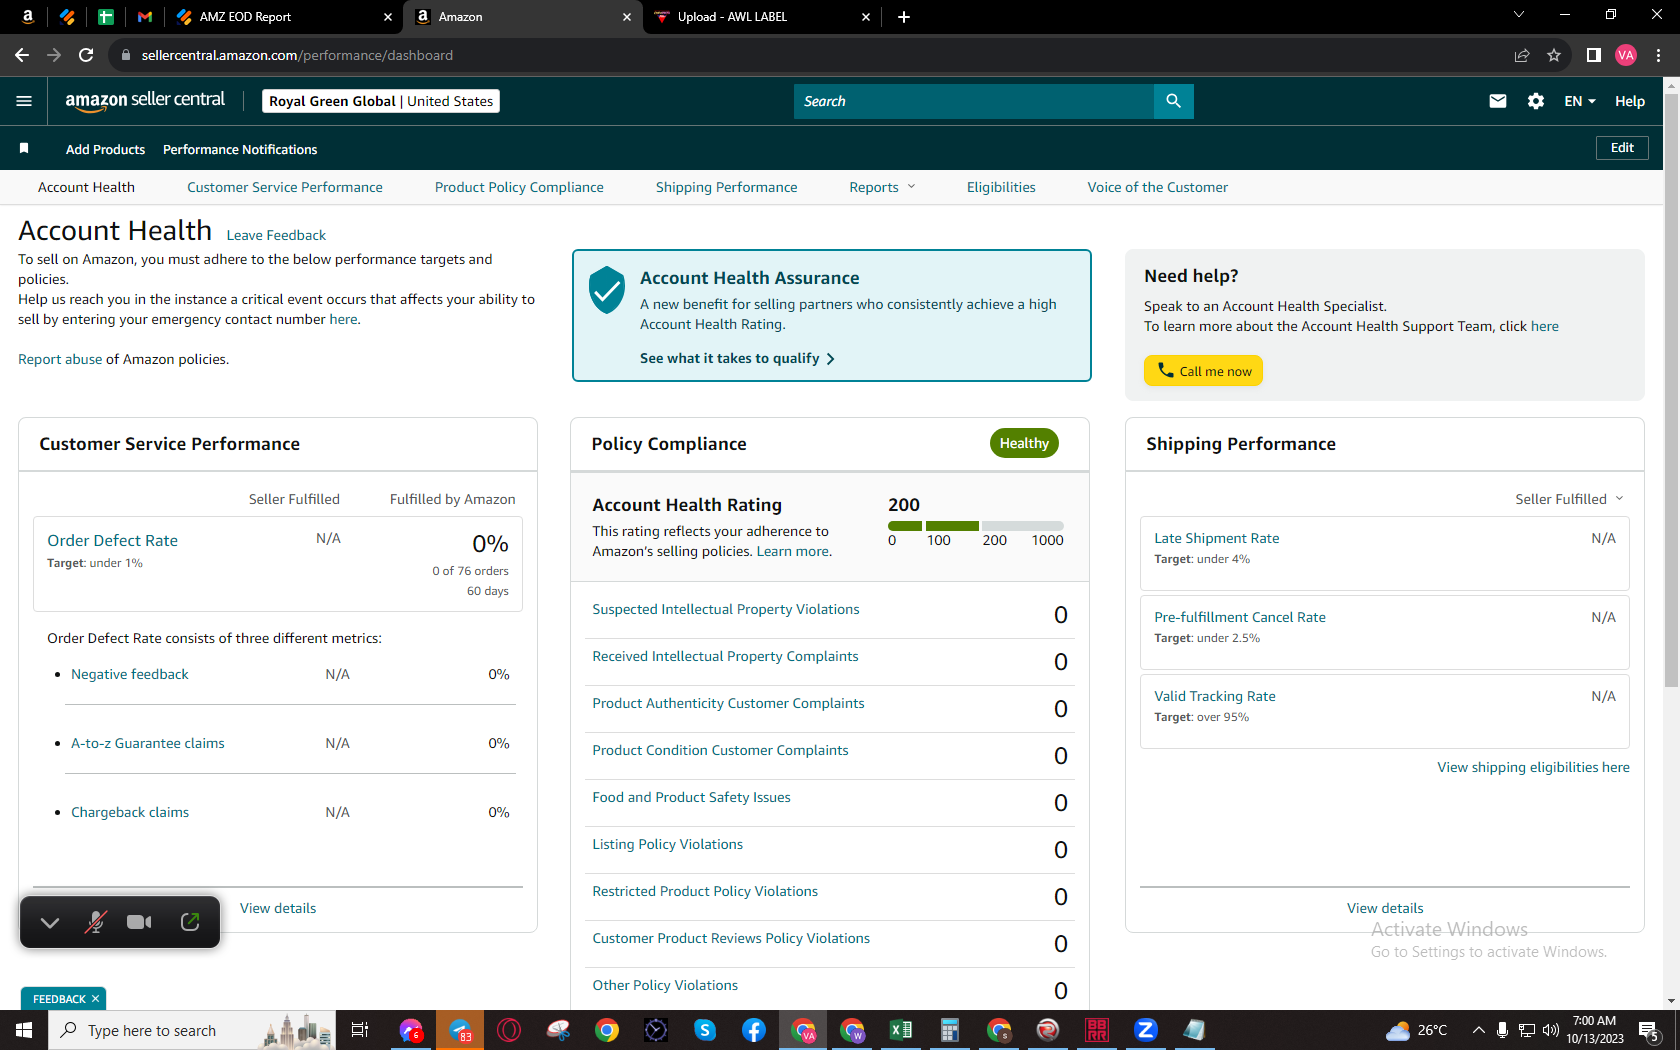Screen dimensions: 1680x1050
Task: Open a new browser tab
Action: (904, 17)
